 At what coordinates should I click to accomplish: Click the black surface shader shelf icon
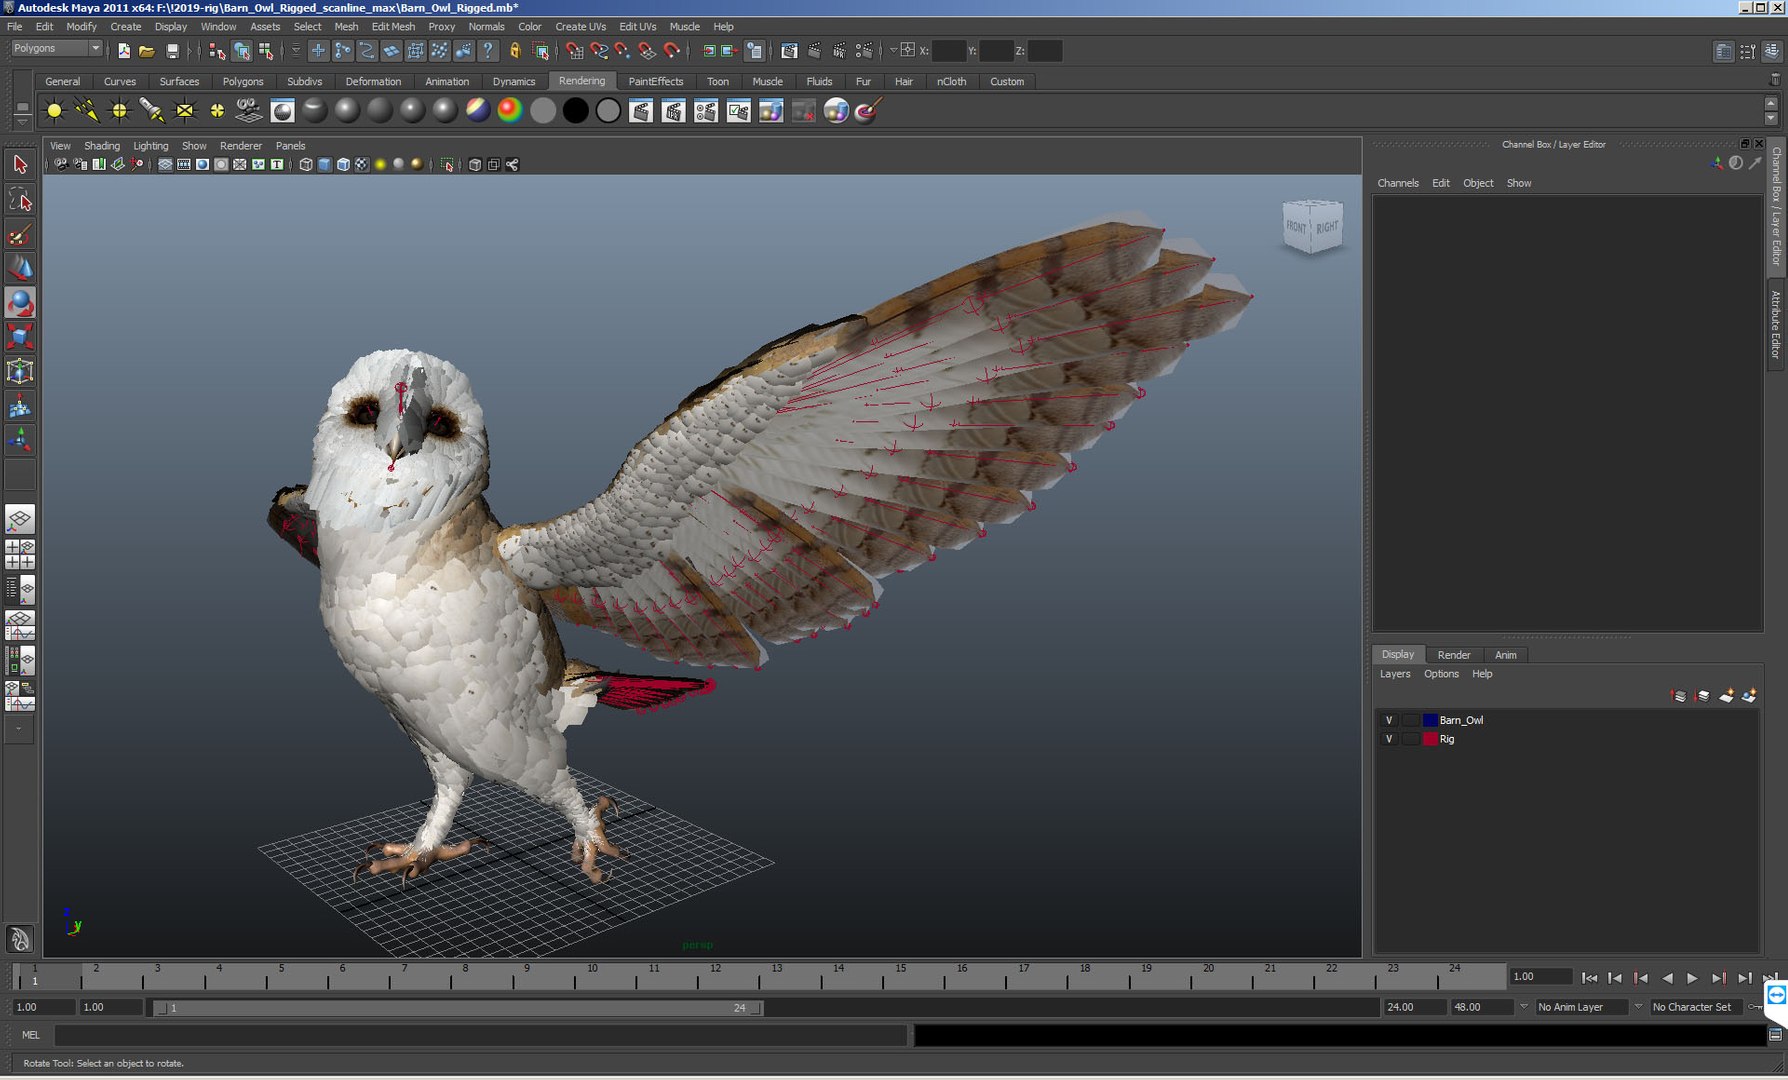[575, 111]
